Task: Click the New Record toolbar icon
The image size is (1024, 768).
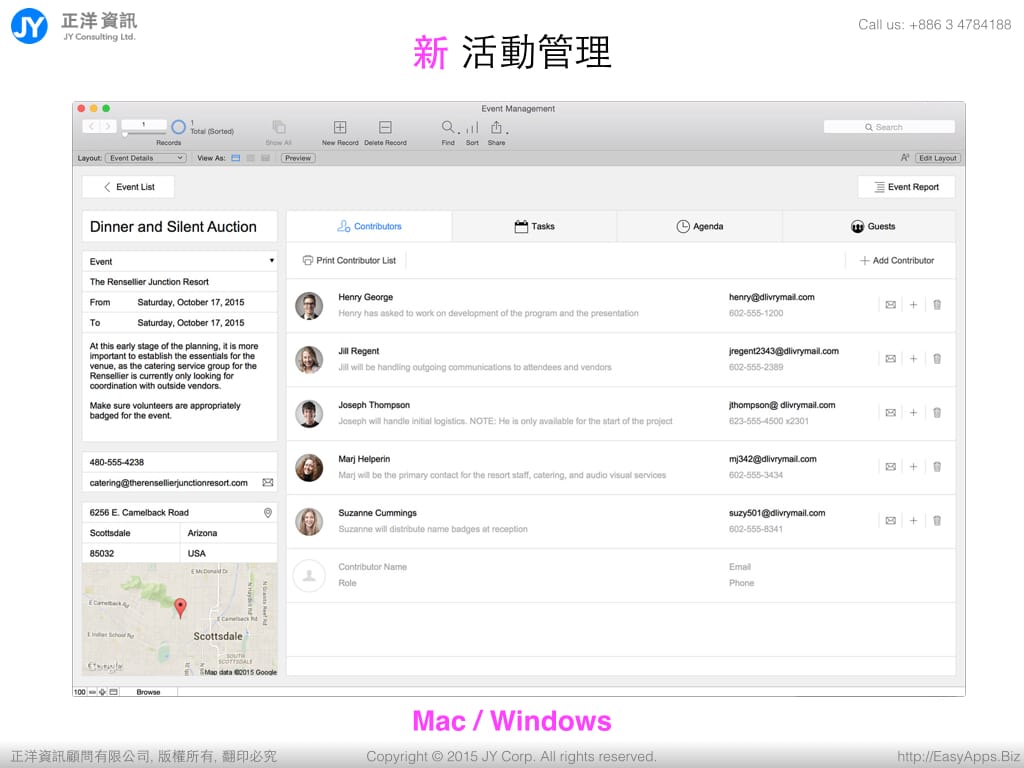Action: point(340,128)
